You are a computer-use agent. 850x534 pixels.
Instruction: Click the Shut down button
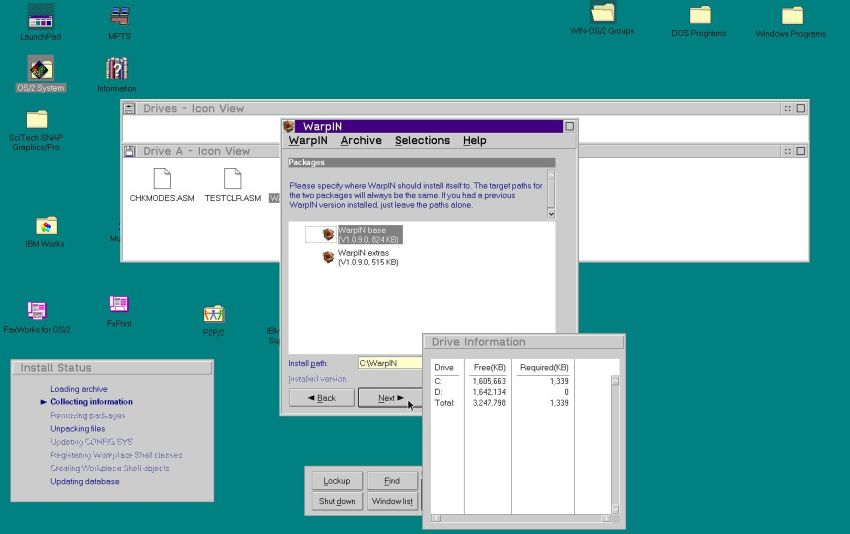337,501
